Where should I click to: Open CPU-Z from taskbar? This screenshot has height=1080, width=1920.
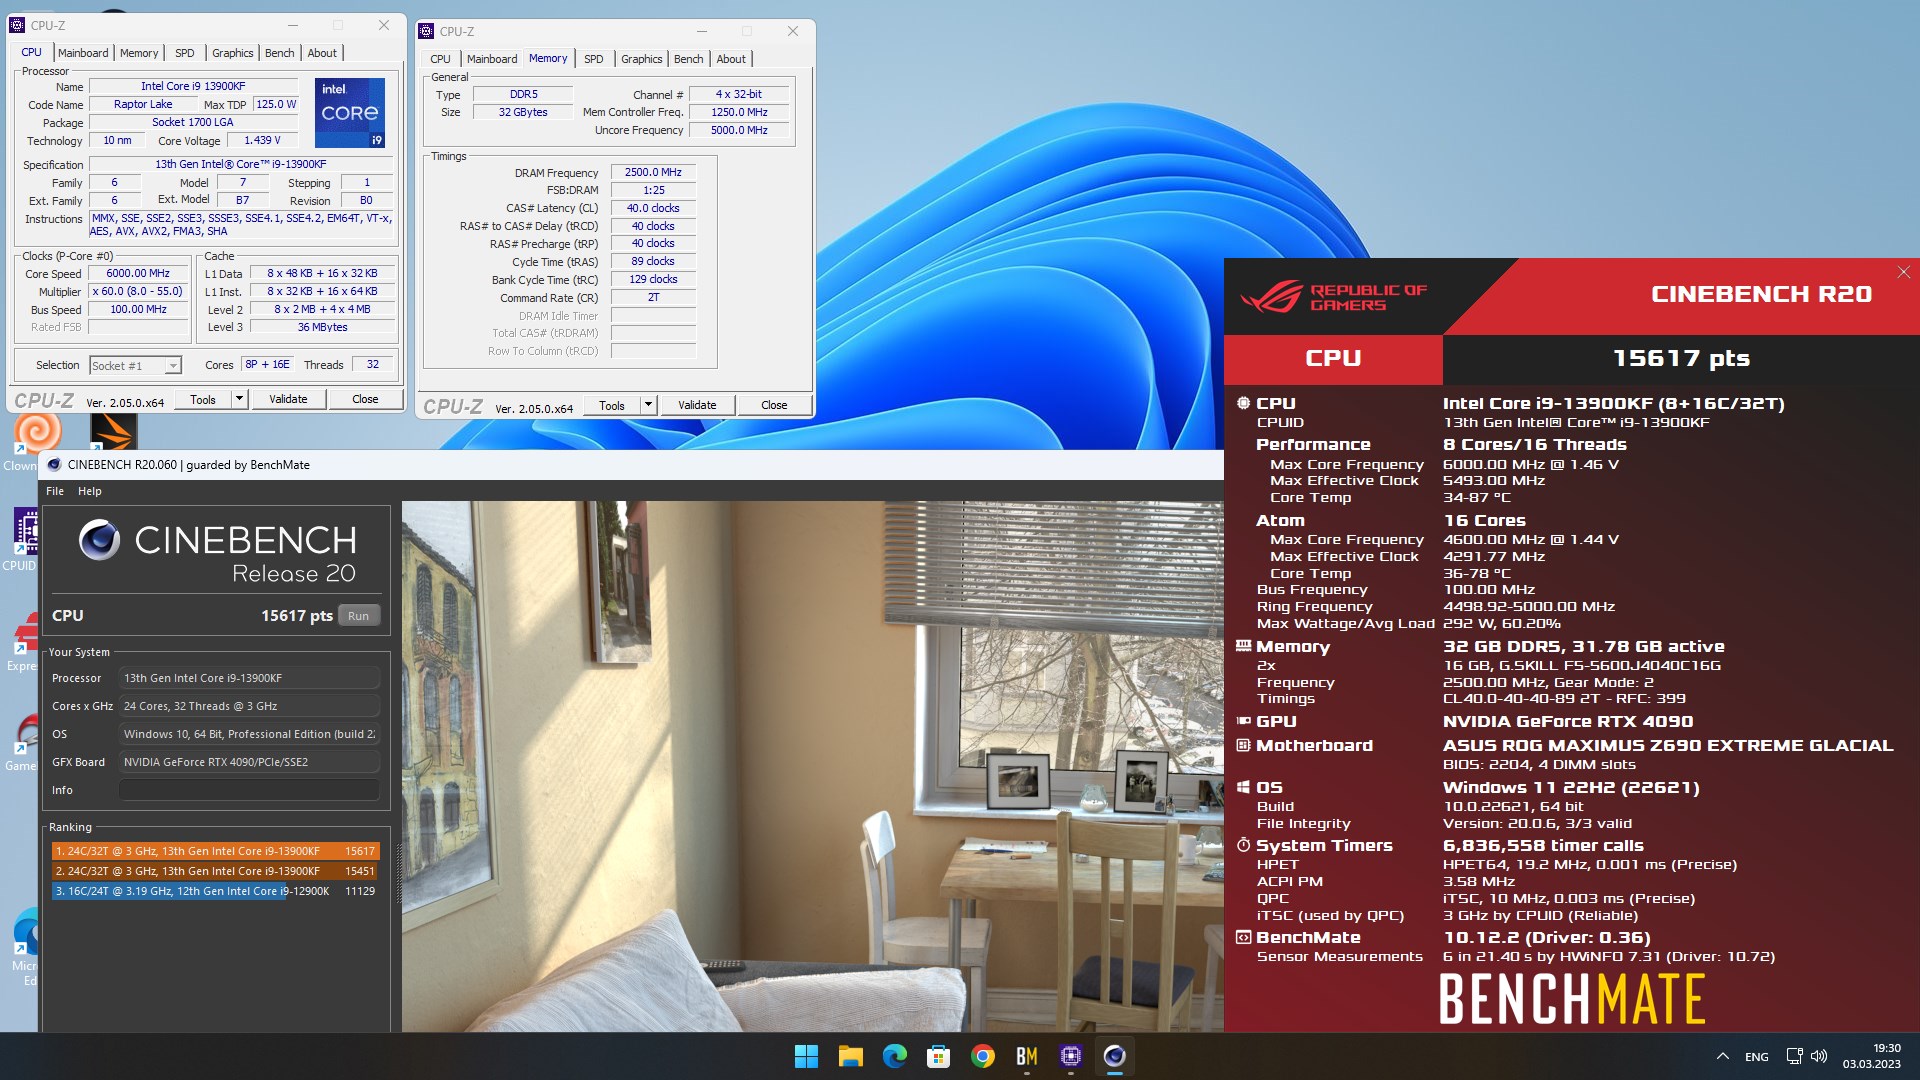pyautogui.click(x=1070, y=1056)
